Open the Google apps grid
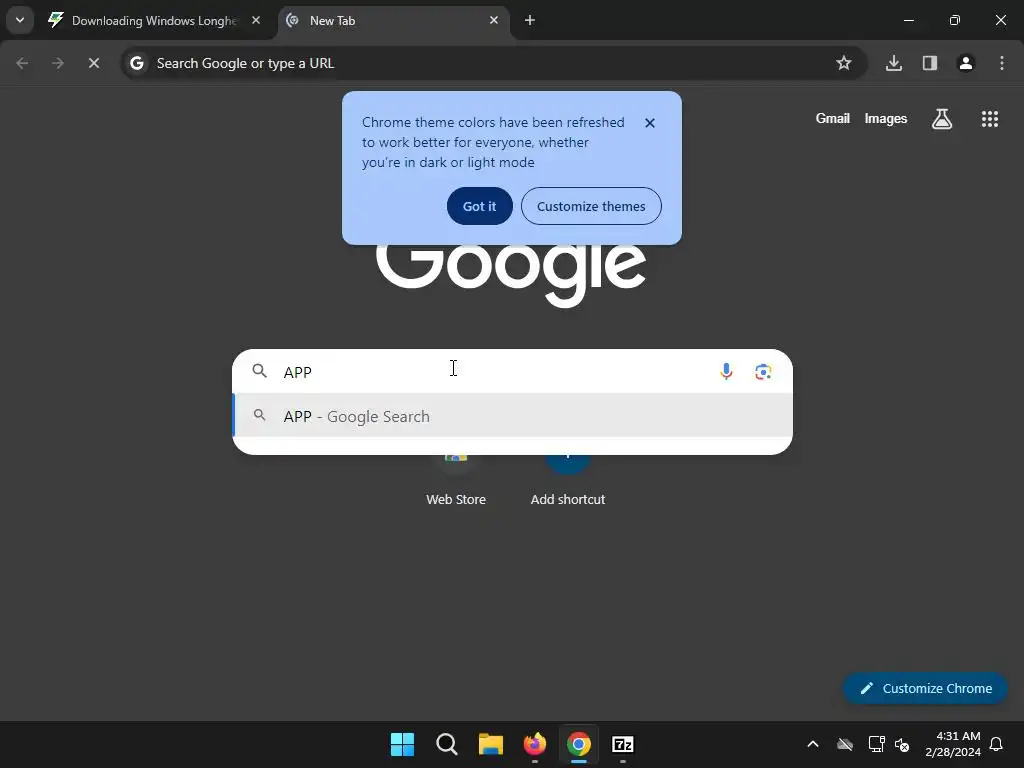 [990, 119]
